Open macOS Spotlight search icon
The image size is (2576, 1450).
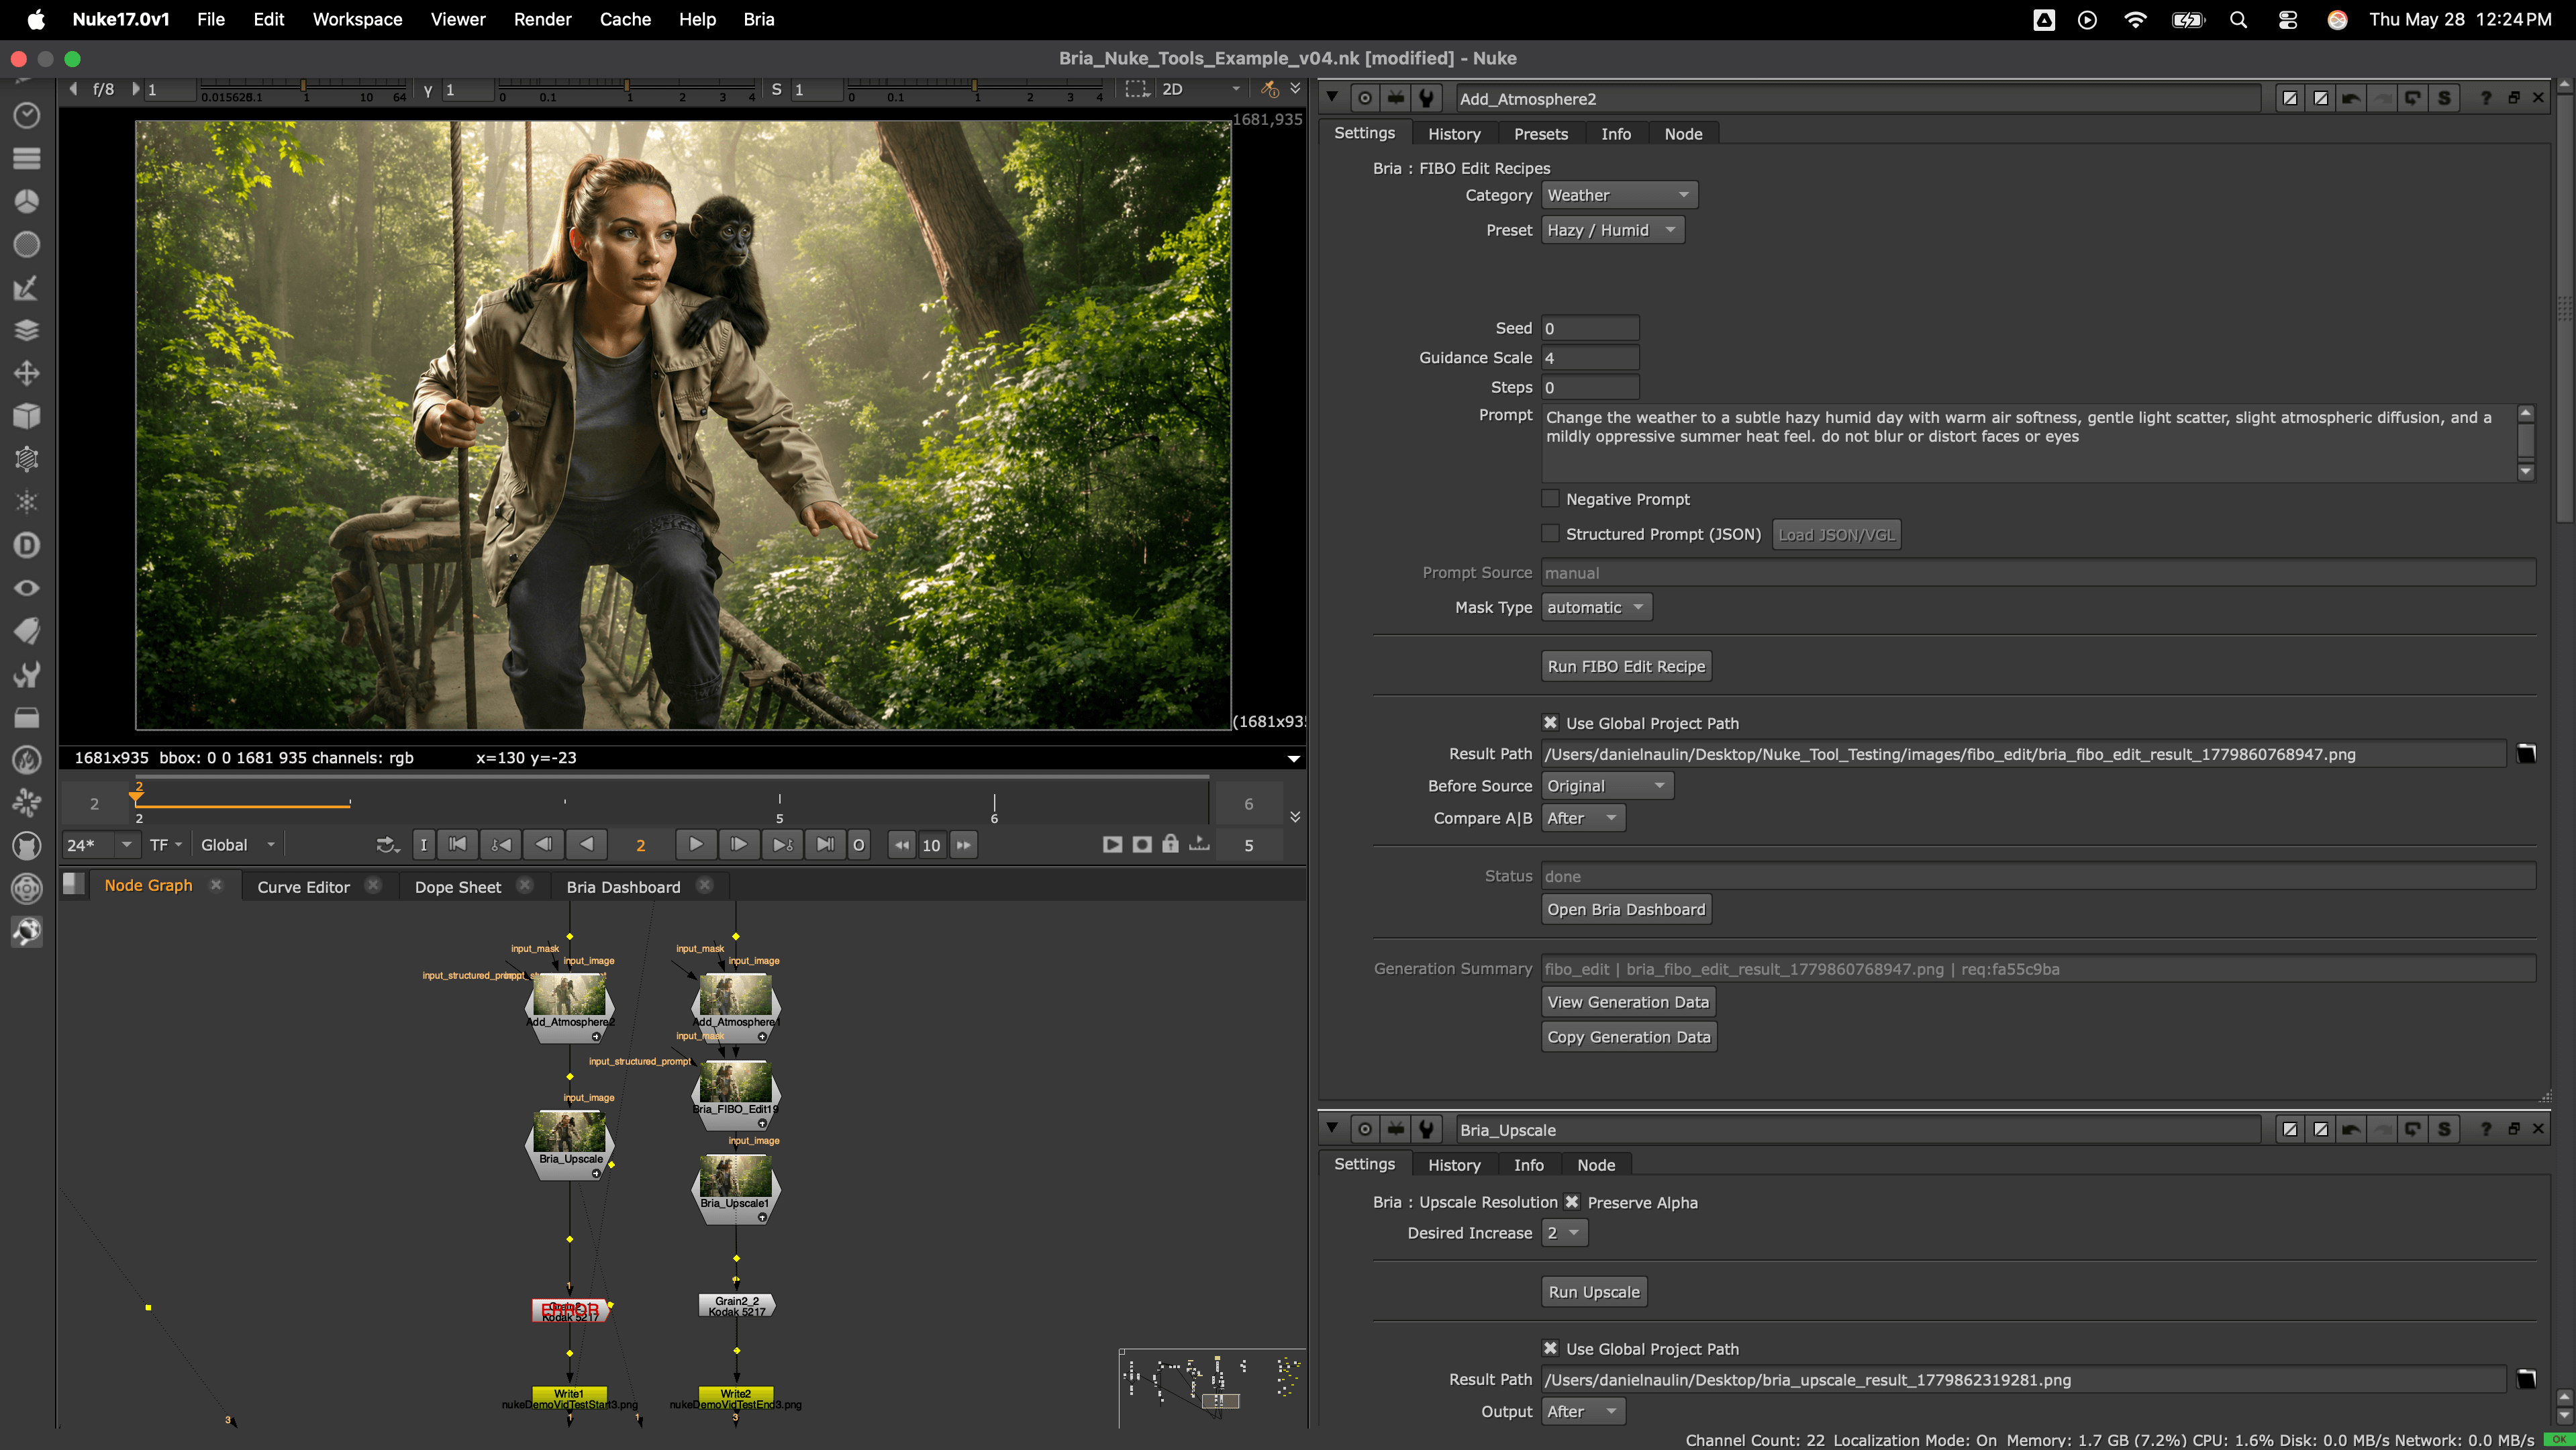(2238, 20)
